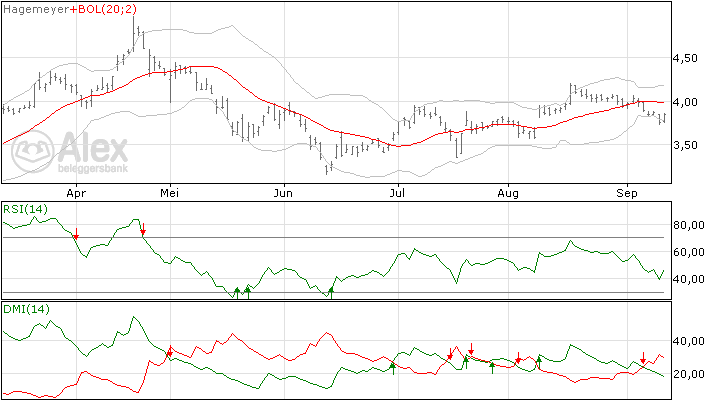Select the Aug month axis label
Screen dimensions: 720x400
(x=508, y=193)
